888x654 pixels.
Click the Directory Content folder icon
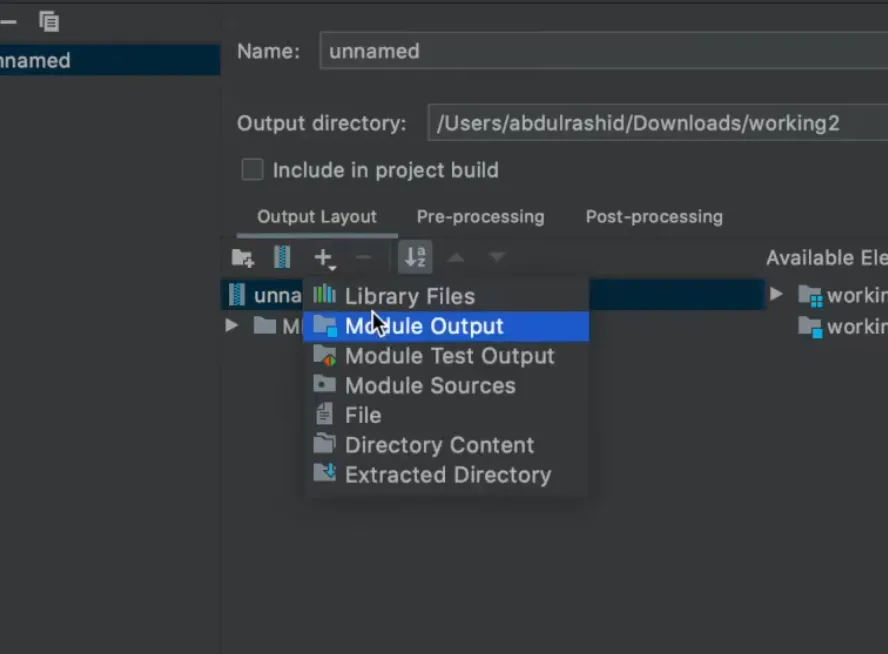click(325, 443)
